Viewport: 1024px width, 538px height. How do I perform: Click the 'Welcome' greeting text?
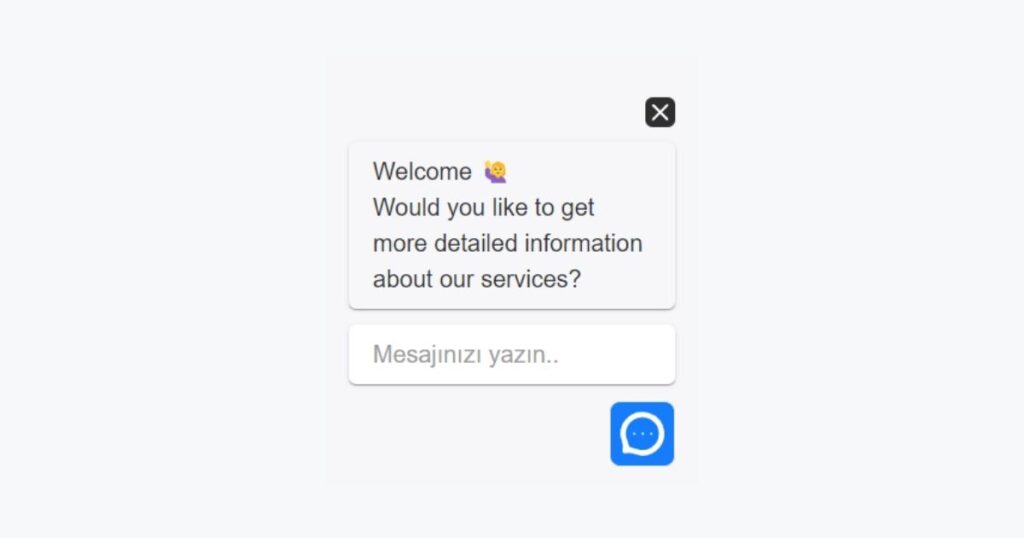pos(422,172)
